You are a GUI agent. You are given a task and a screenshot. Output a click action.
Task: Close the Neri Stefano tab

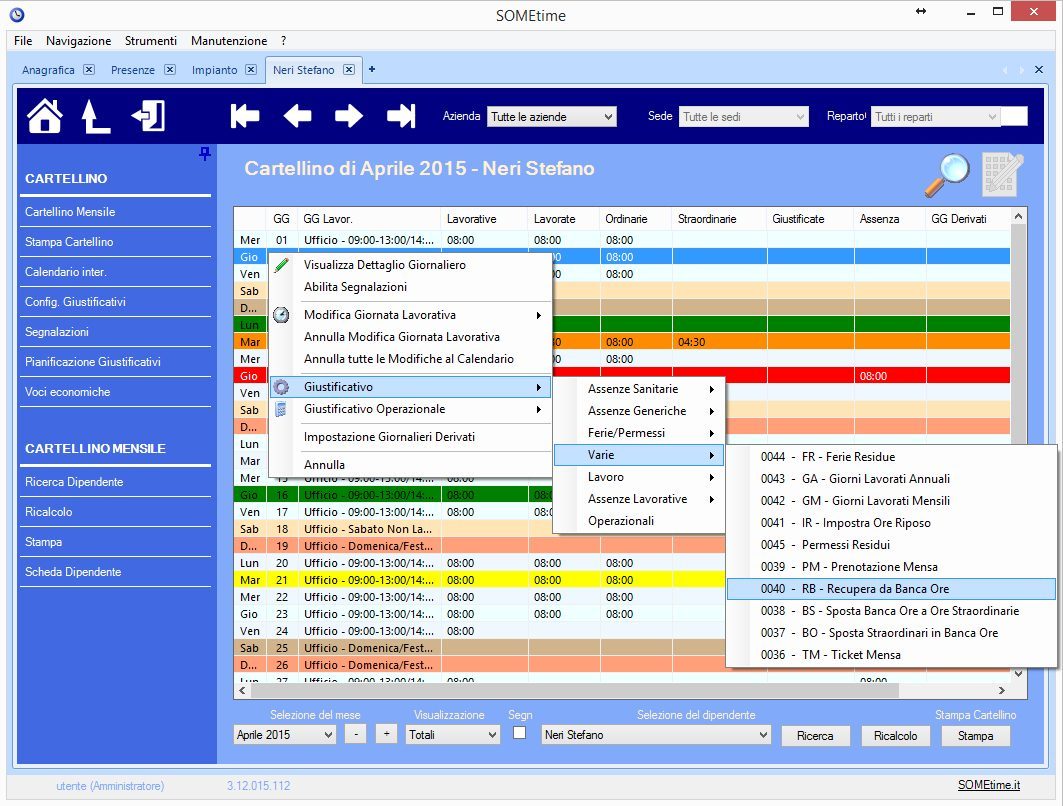[x=348, y=70]
